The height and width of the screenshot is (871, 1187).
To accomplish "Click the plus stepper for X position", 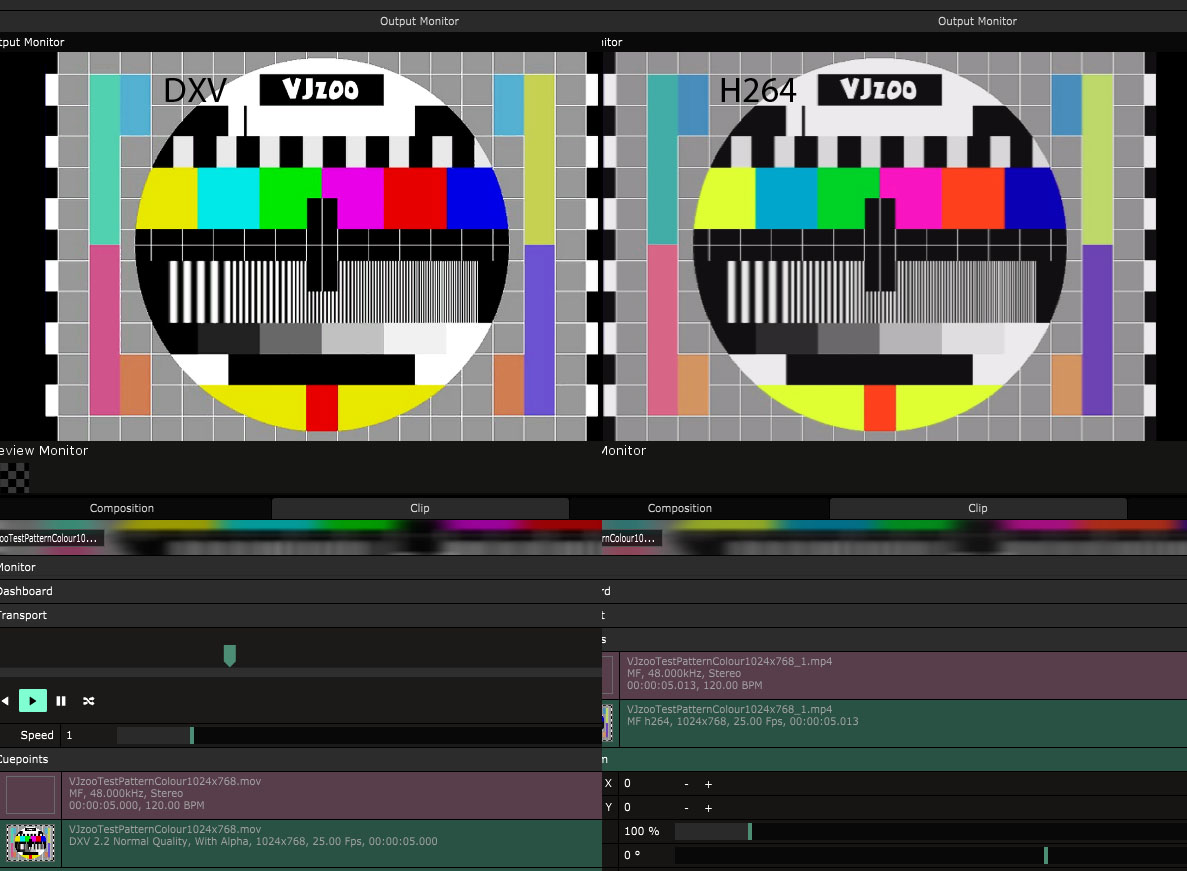I will click(708, 783).
